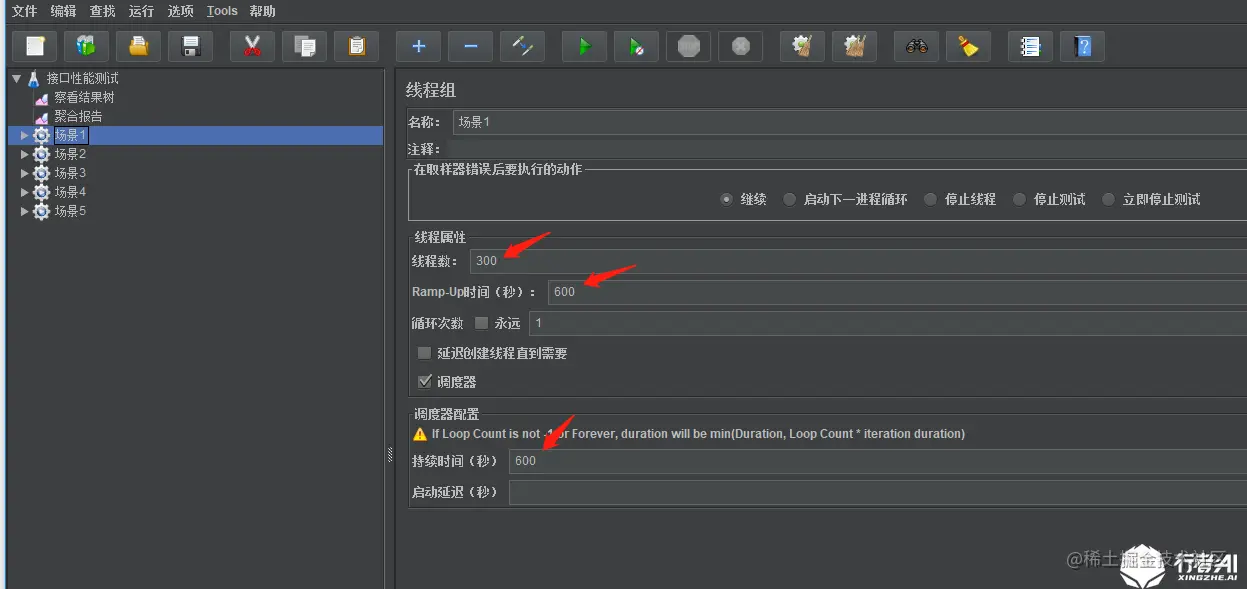Open the Function Helper dialog icon
1247x589 pixels.
(x=1030, y=46)
